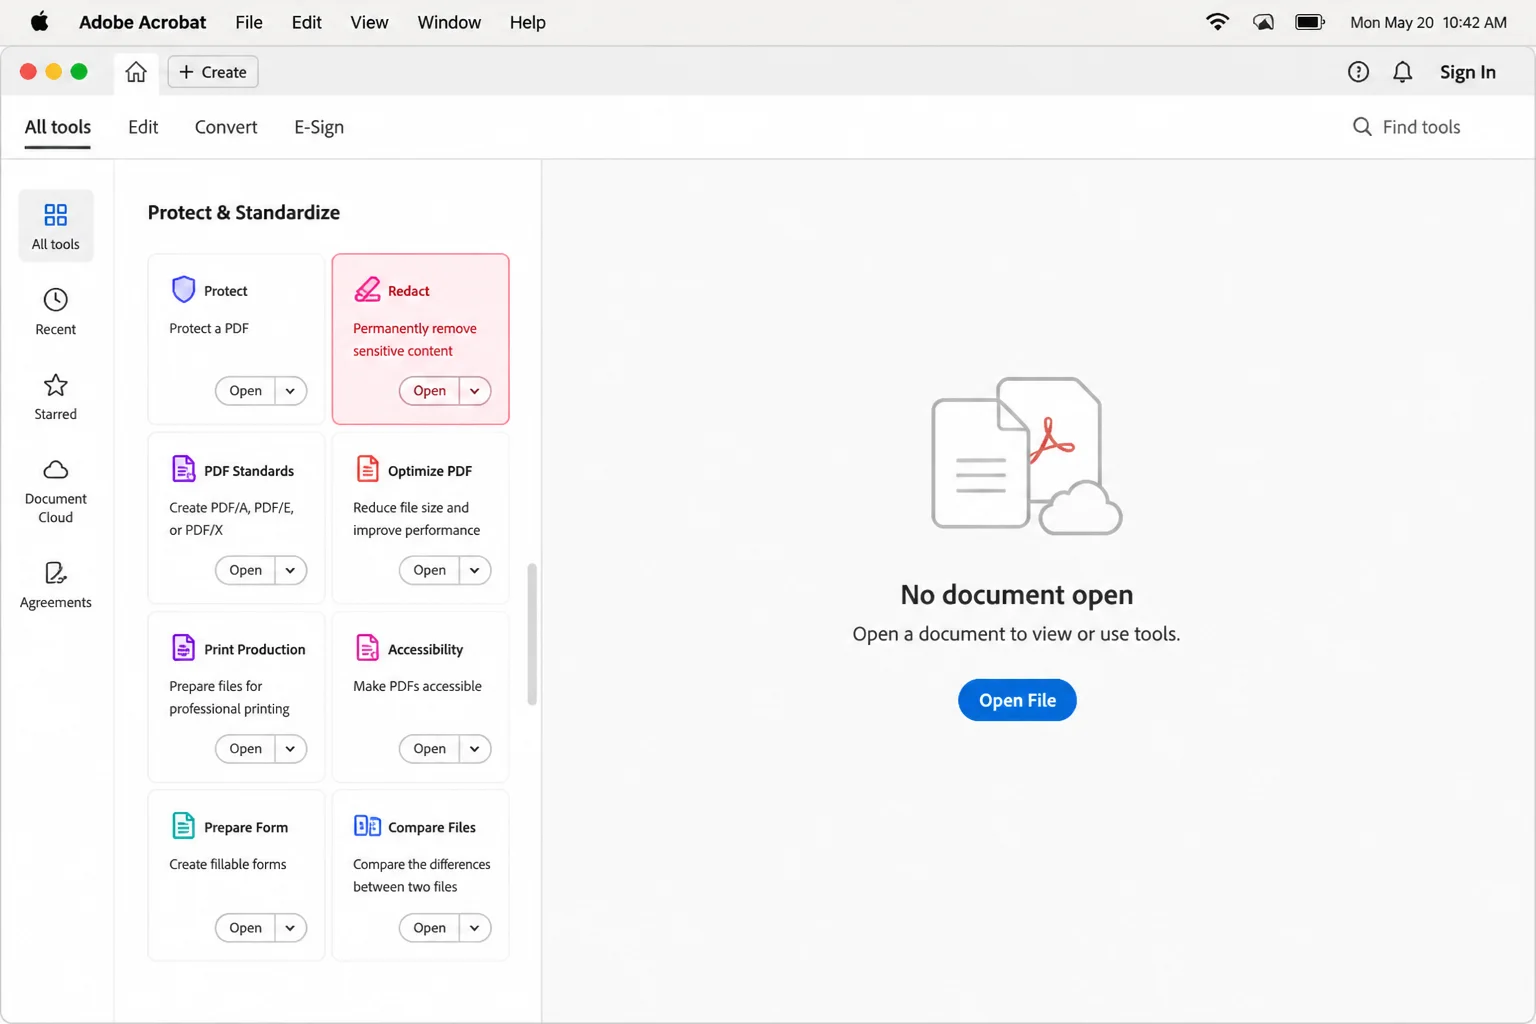Open the Print Production tool
The height and width of the screenshot is (1024, 1536).
point(245,749)
